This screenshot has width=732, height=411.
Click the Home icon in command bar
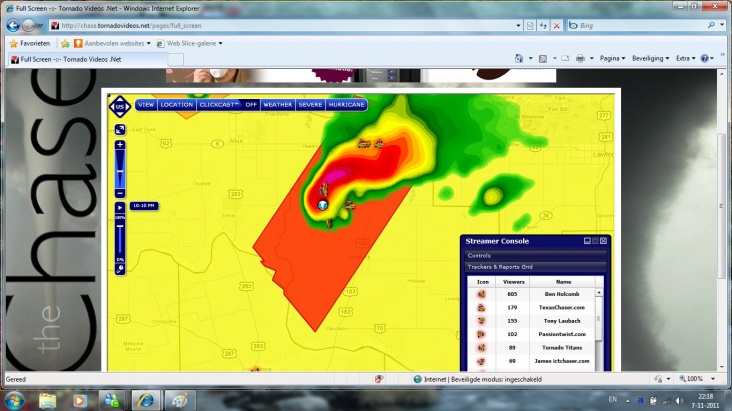coord(519,58)
